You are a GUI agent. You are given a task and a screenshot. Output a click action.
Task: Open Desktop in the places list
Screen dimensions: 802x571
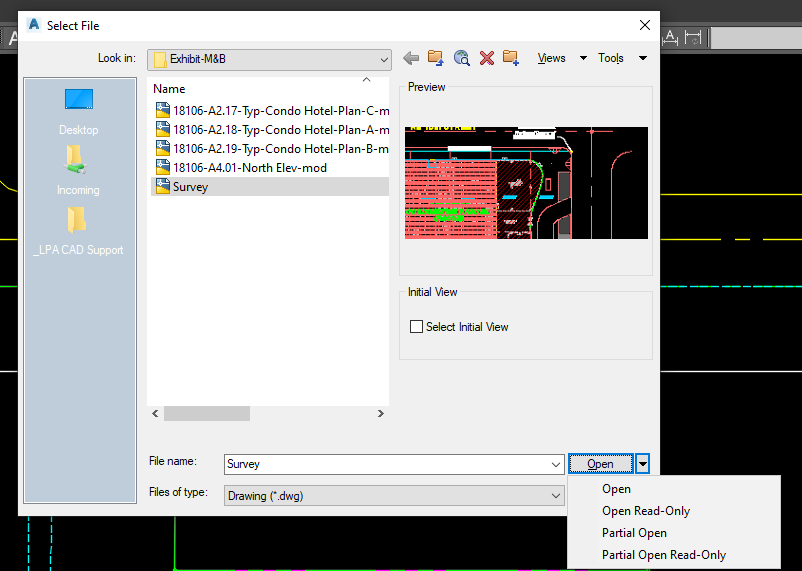(x=79, y=112)
